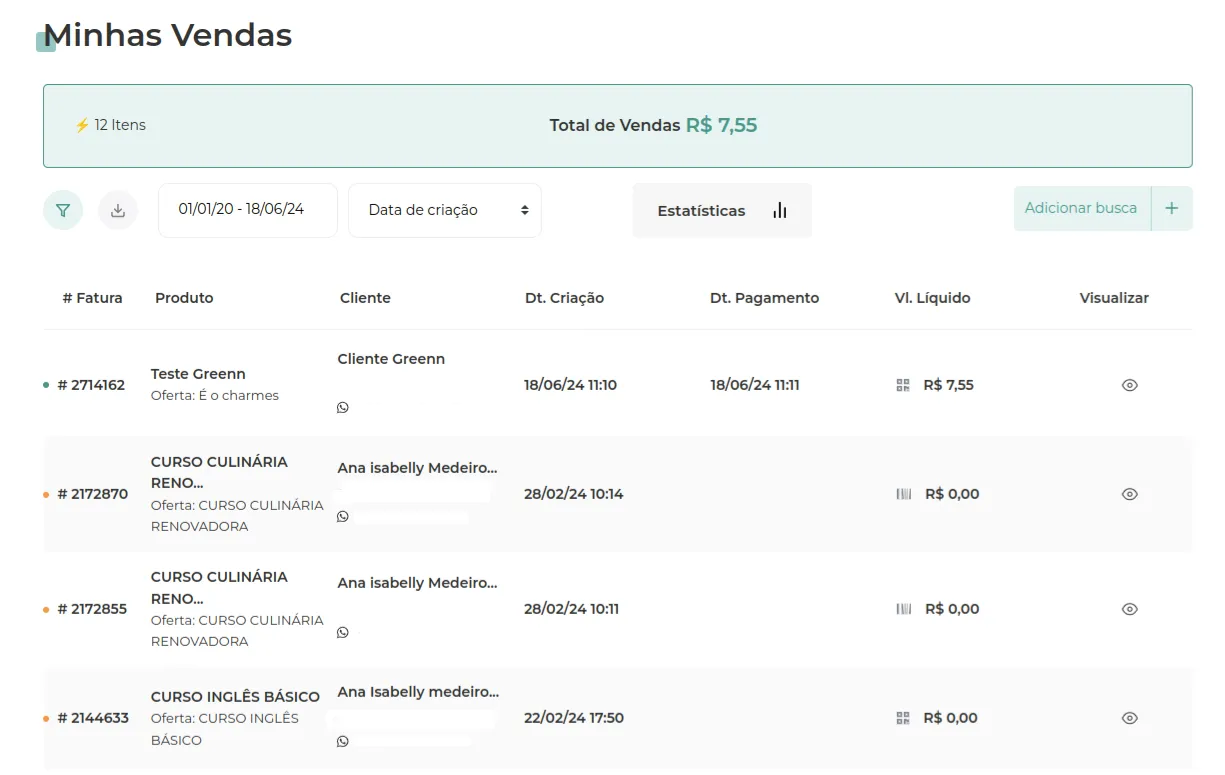Click the Dt. Pagamento column header
1225x775 pixels.
click(x=764, y=298)
